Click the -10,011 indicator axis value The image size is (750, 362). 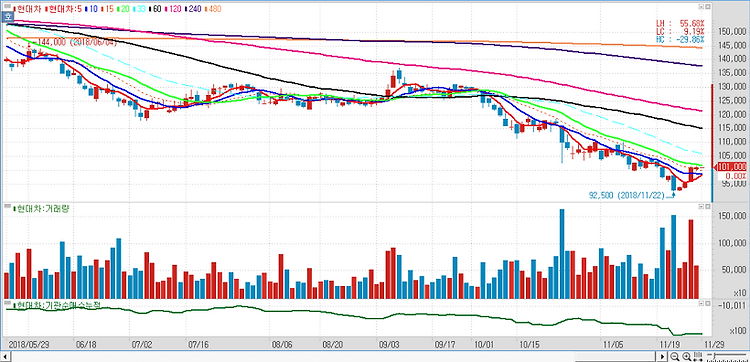click(x=732, y=306)
